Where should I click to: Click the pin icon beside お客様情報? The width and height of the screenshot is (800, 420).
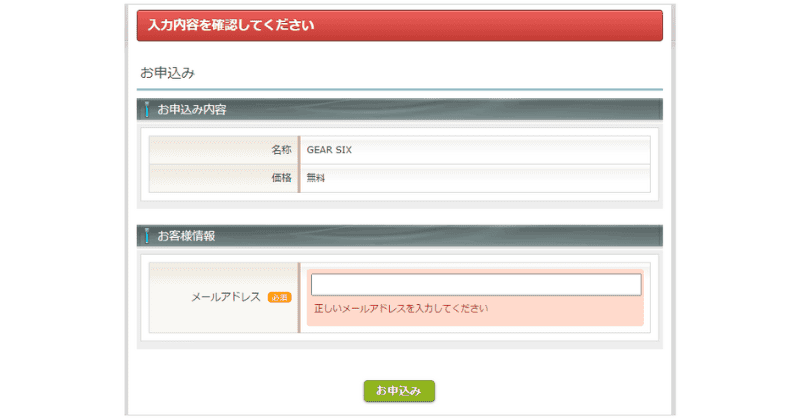(x=147, y=236)
